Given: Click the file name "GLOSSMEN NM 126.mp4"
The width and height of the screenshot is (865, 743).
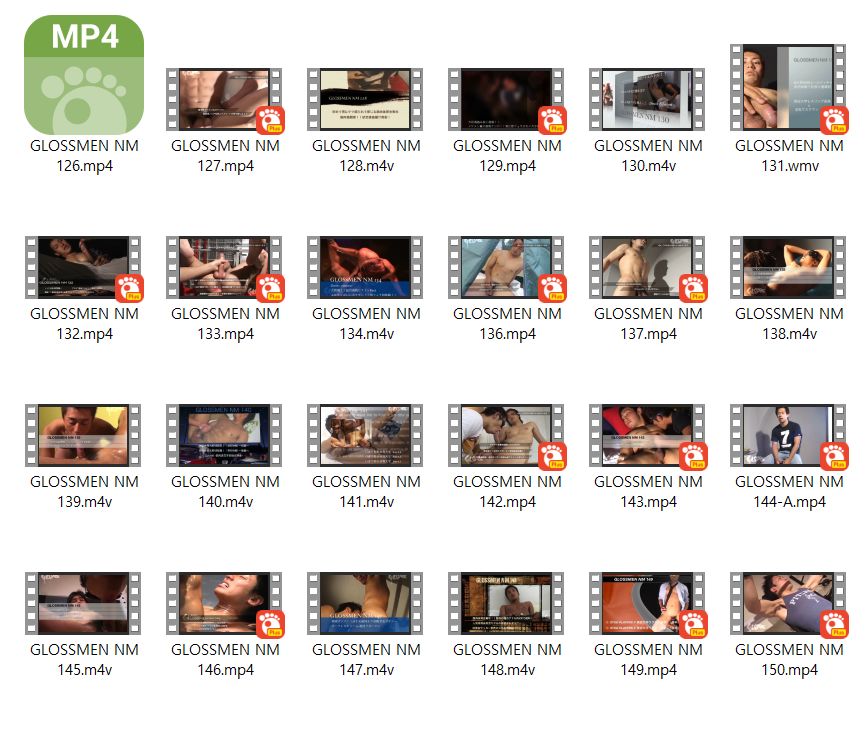Looking at the screenshot, I should [84, 156].
